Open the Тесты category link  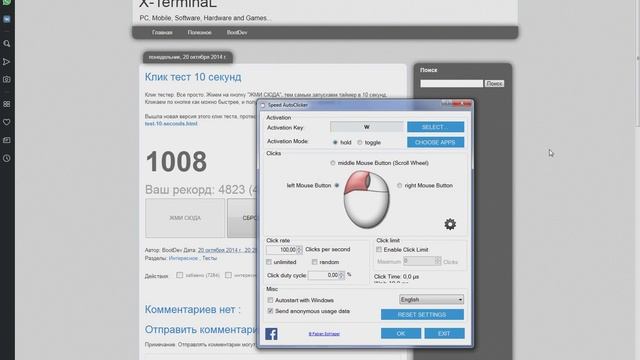coord(210,258)
